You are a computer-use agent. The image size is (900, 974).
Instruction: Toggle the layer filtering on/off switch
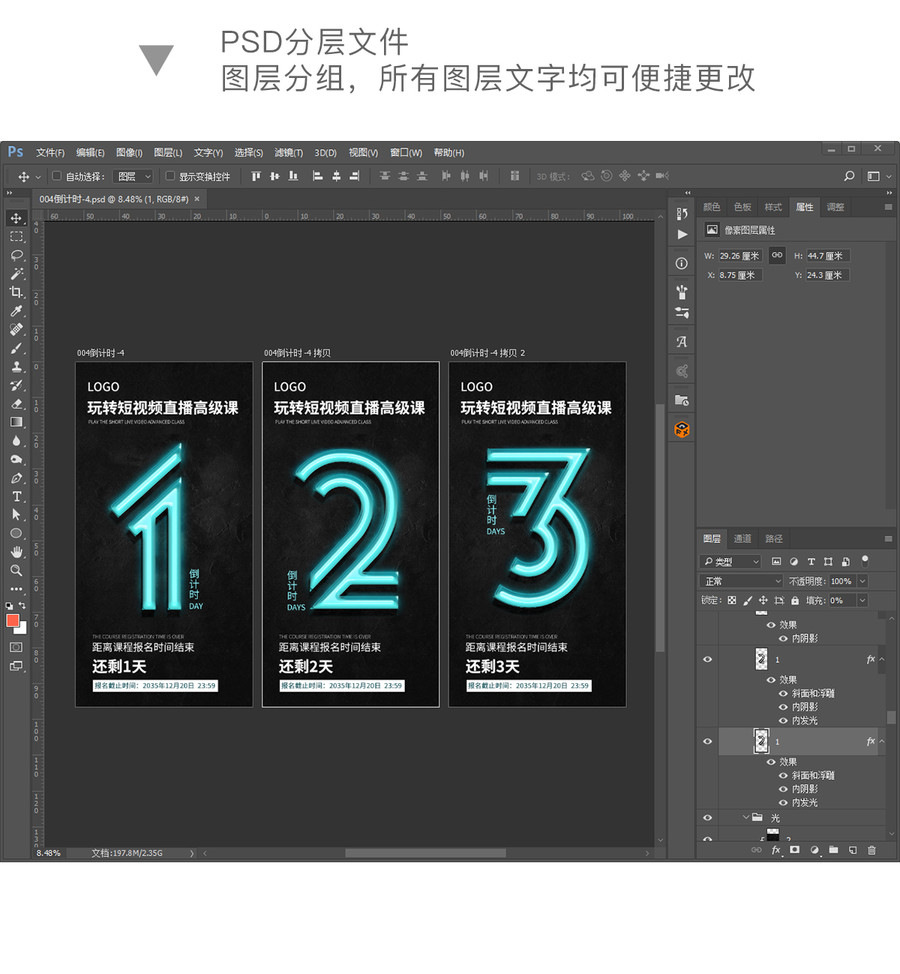(x=865, y=561)
